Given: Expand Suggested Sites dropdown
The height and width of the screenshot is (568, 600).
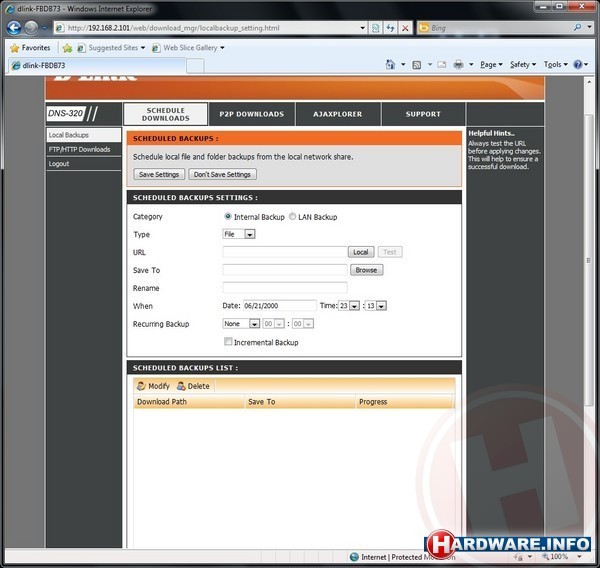Looking at the screenshot, I should point(143,48).
